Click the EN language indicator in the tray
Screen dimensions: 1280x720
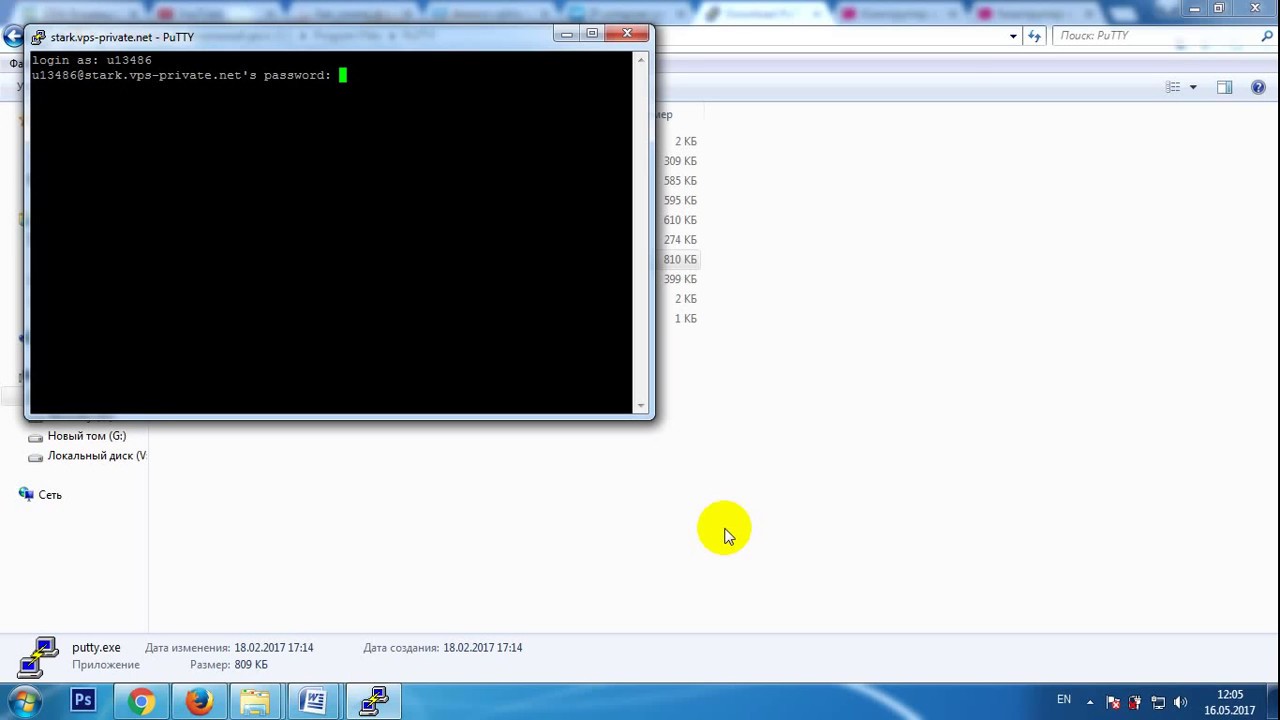pos(1064,700)
